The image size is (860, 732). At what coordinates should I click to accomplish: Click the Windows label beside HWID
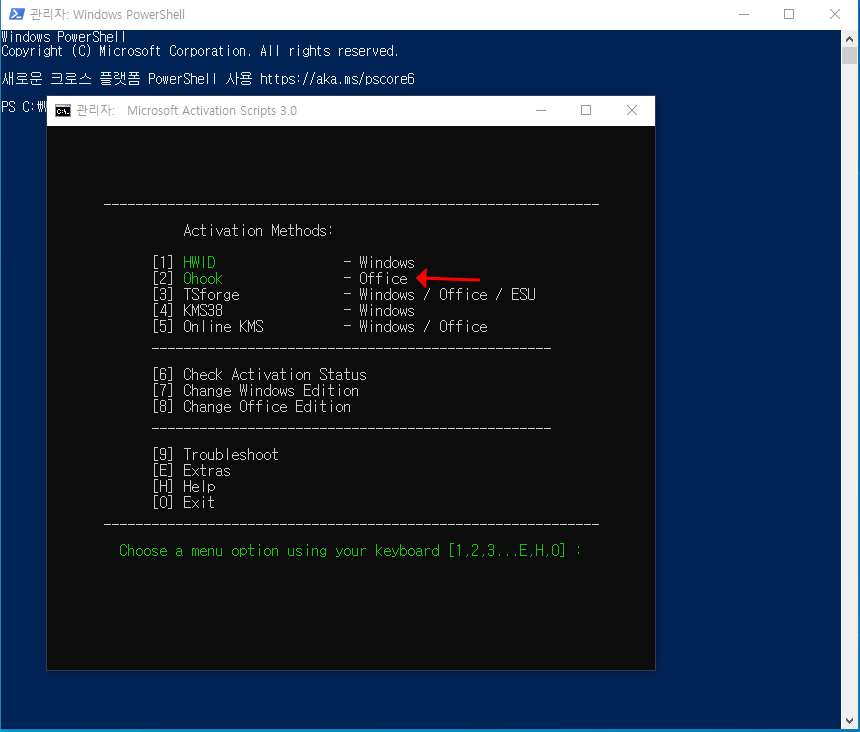(387, 263)
